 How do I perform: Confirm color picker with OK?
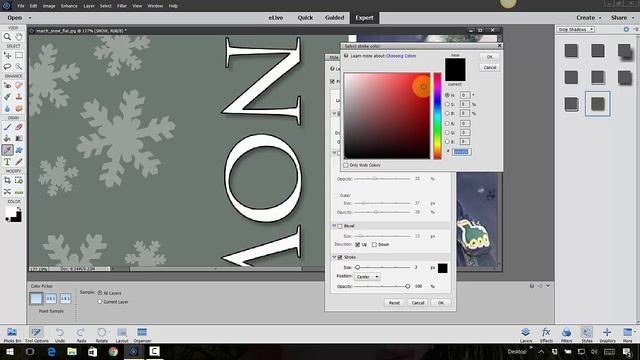(x=489, y=57)
